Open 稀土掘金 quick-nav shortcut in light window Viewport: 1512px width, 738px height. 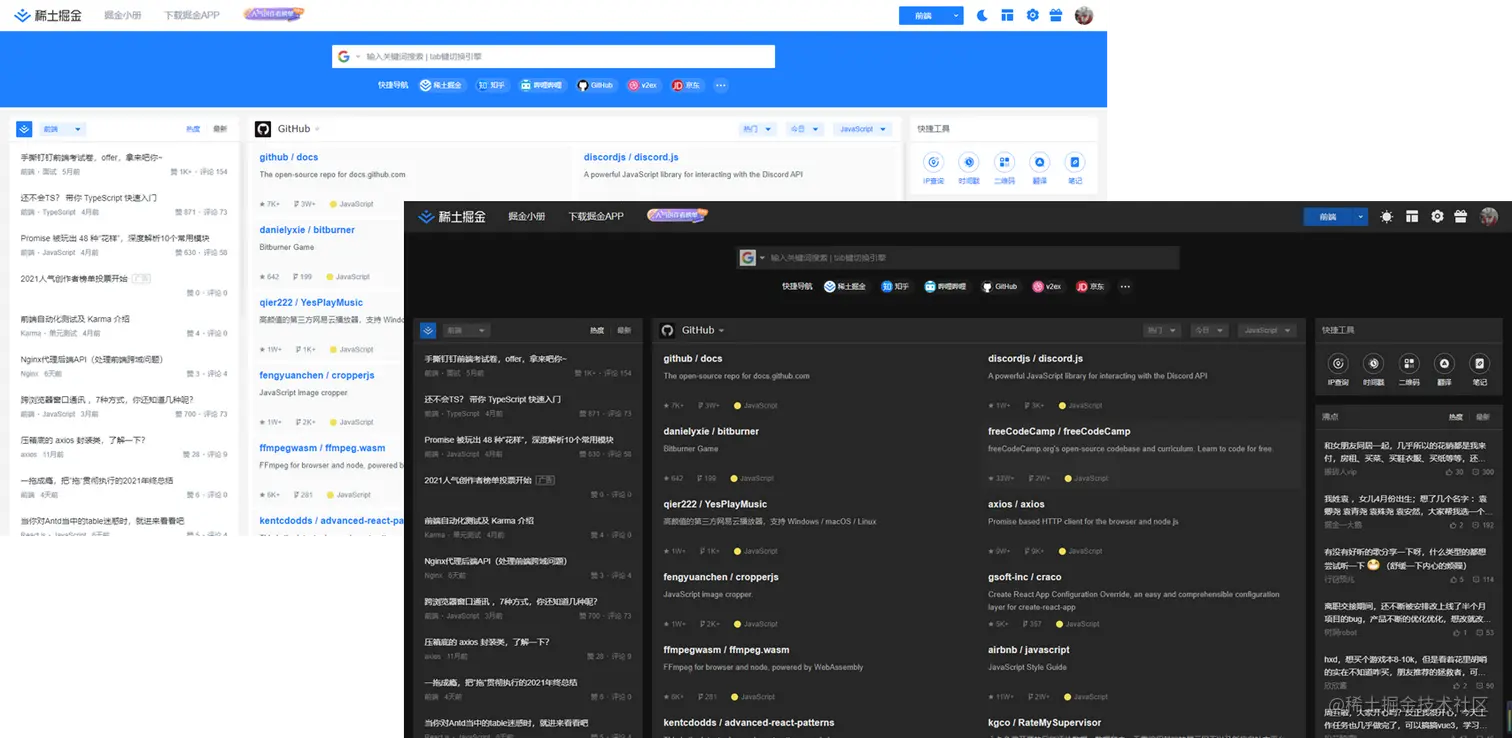[x=441, y=85]
